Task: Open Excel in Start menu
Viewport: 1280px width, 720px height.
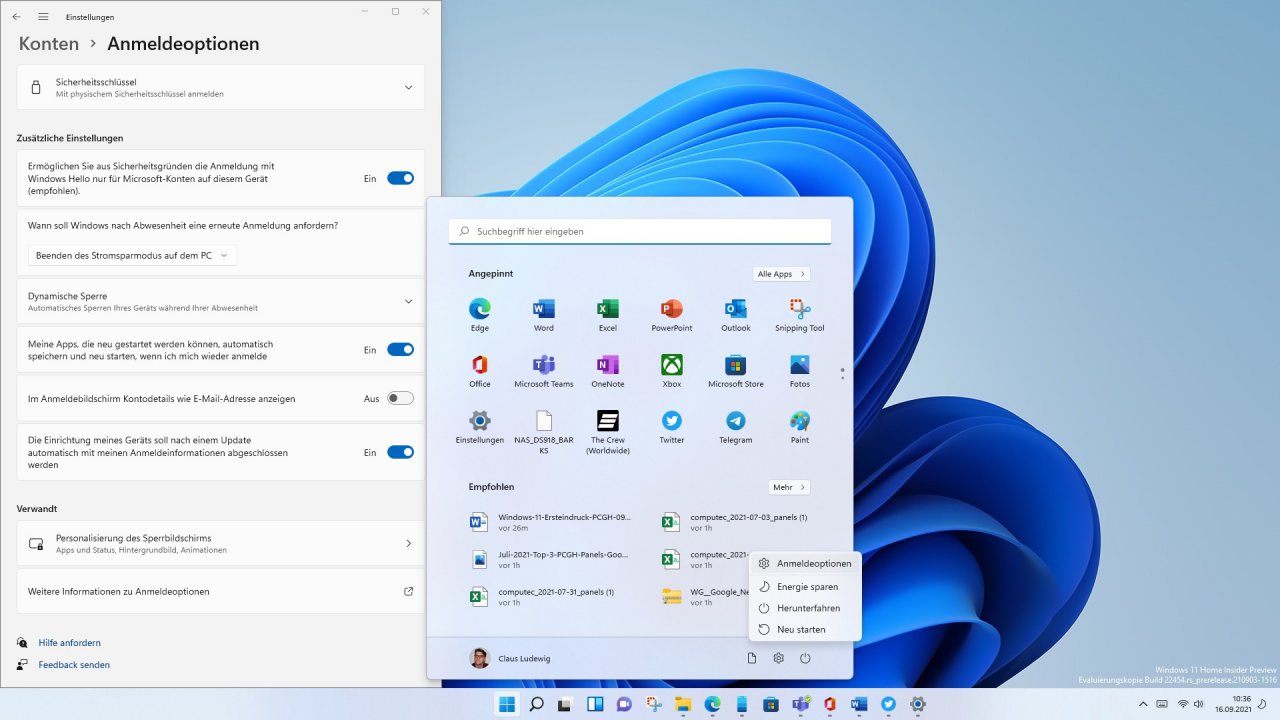Action: click(x=608, y=314)
